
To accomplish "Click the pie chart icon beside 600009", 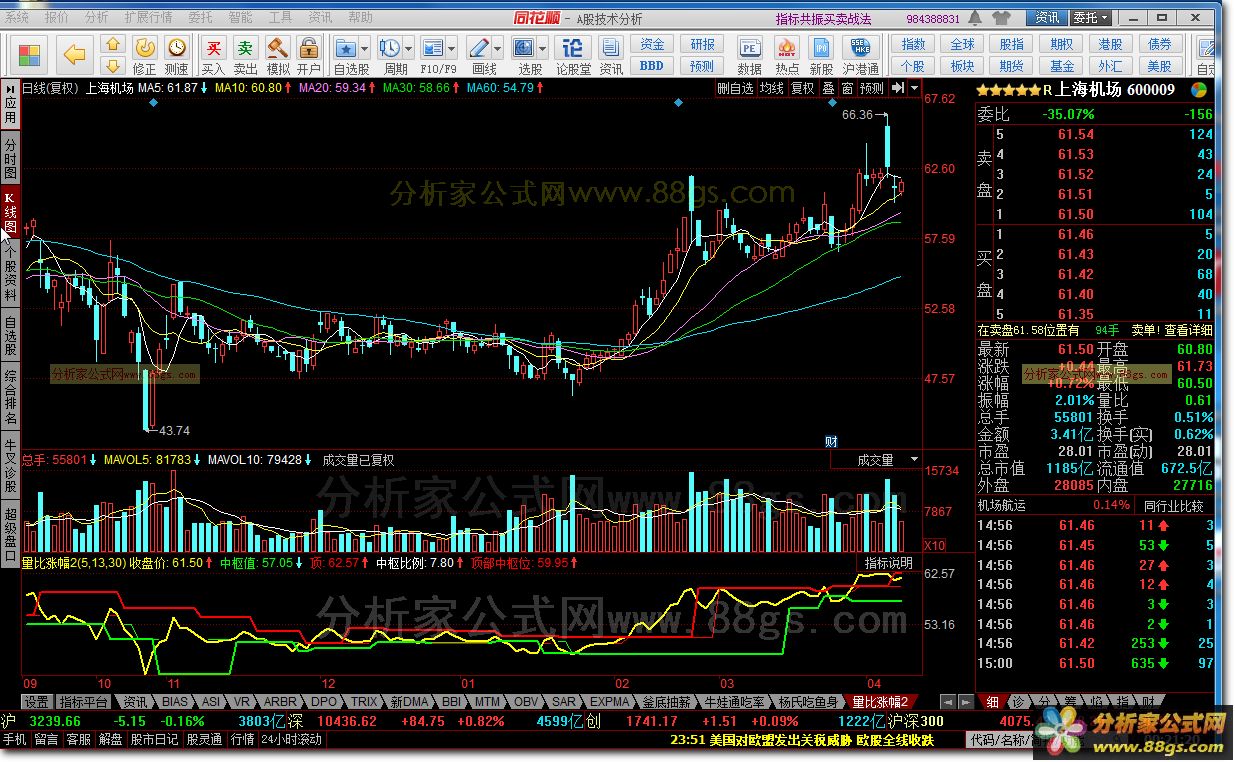I will 1199,89.
